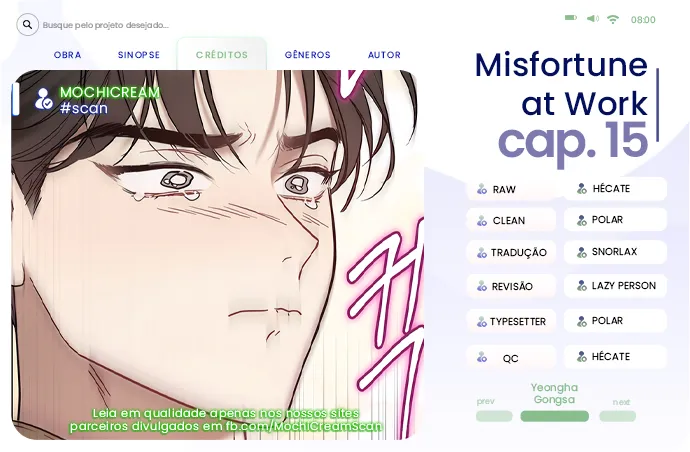
Task: Click the person icon next to QC
Action: (x=482, y=357)
